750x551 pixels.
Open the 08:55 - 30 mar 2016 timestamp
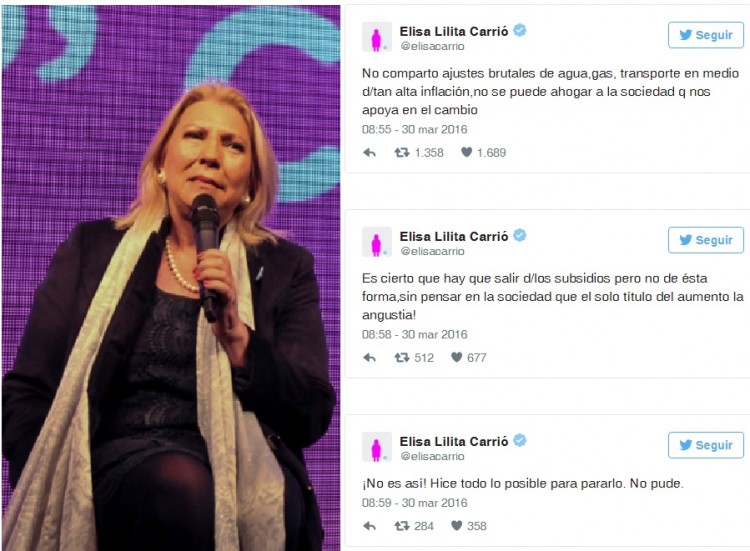[x=414, y=130]
